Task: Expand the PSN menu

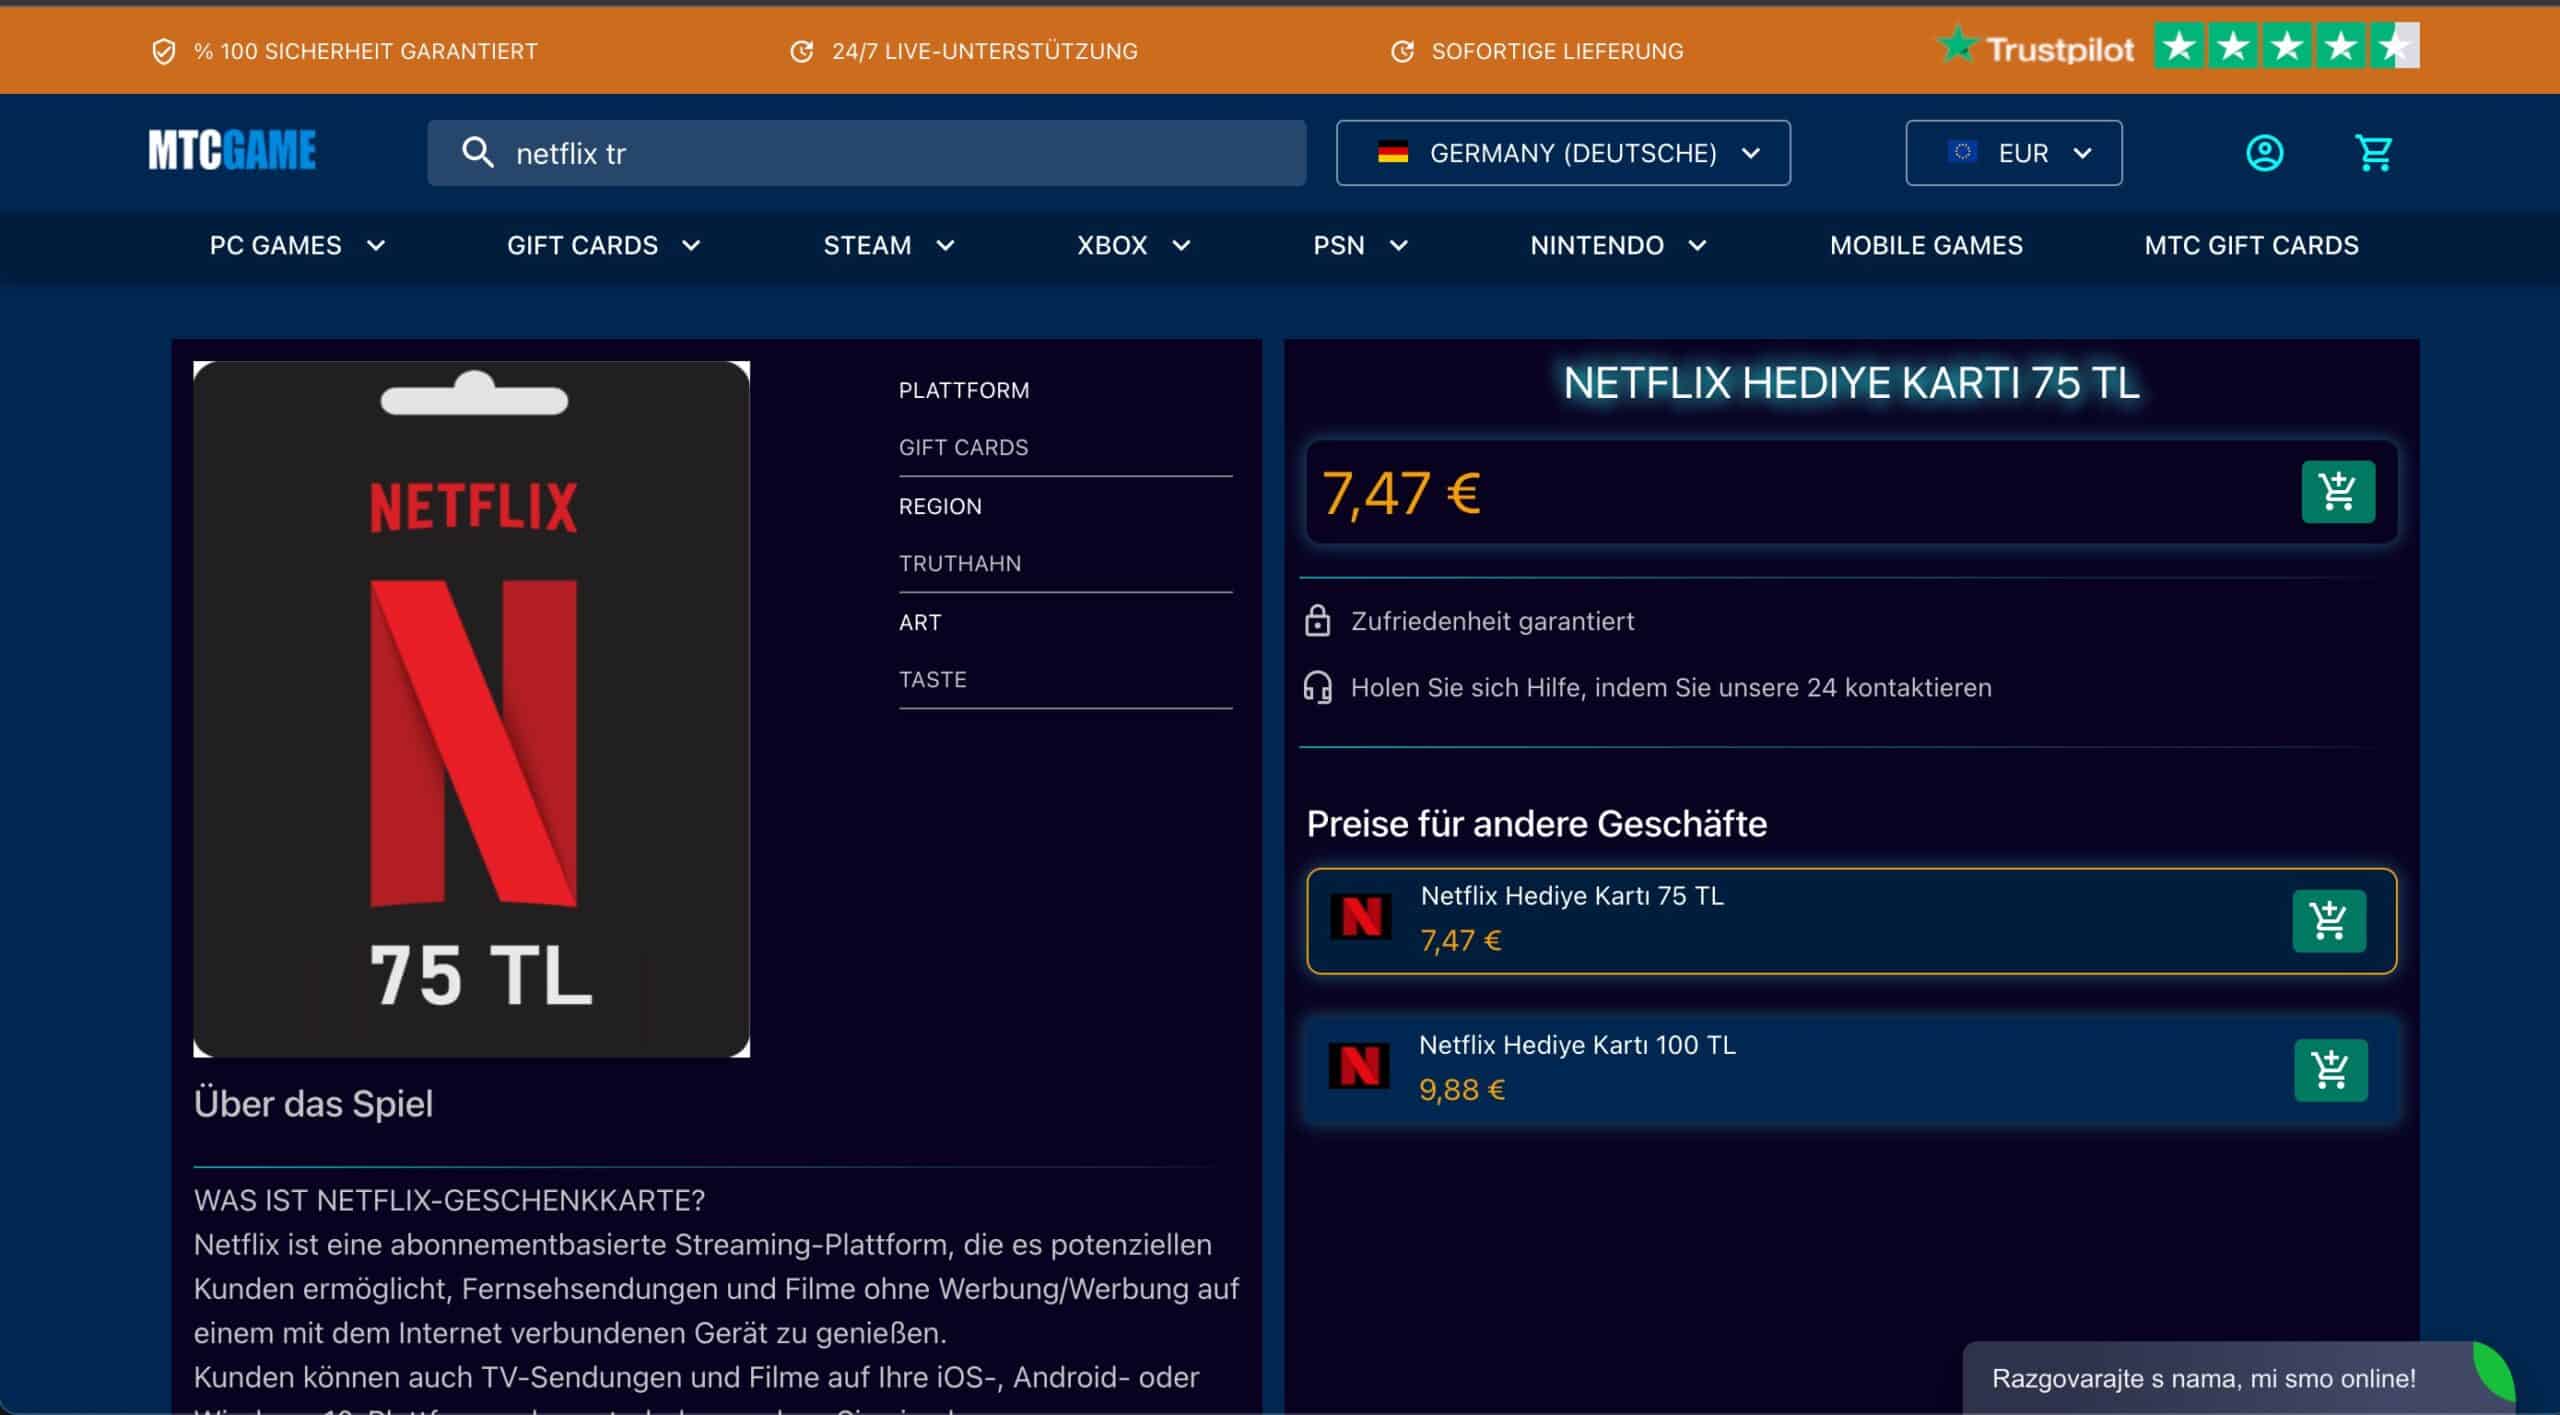Action: tap(1360, 246)
